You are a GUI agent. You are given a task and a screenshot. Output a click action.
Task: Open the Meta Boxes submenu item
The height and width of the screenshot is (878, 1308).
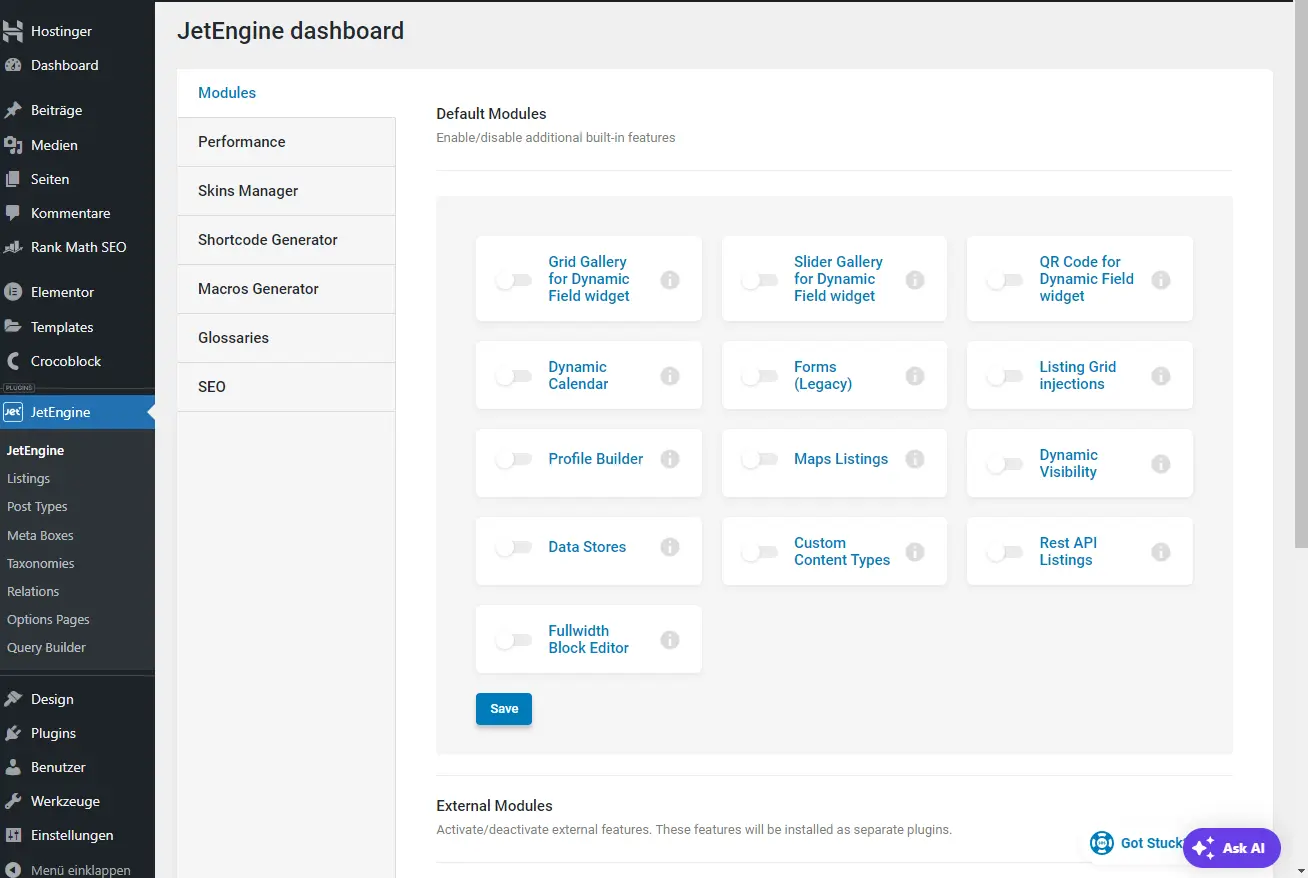pos(40,536)
